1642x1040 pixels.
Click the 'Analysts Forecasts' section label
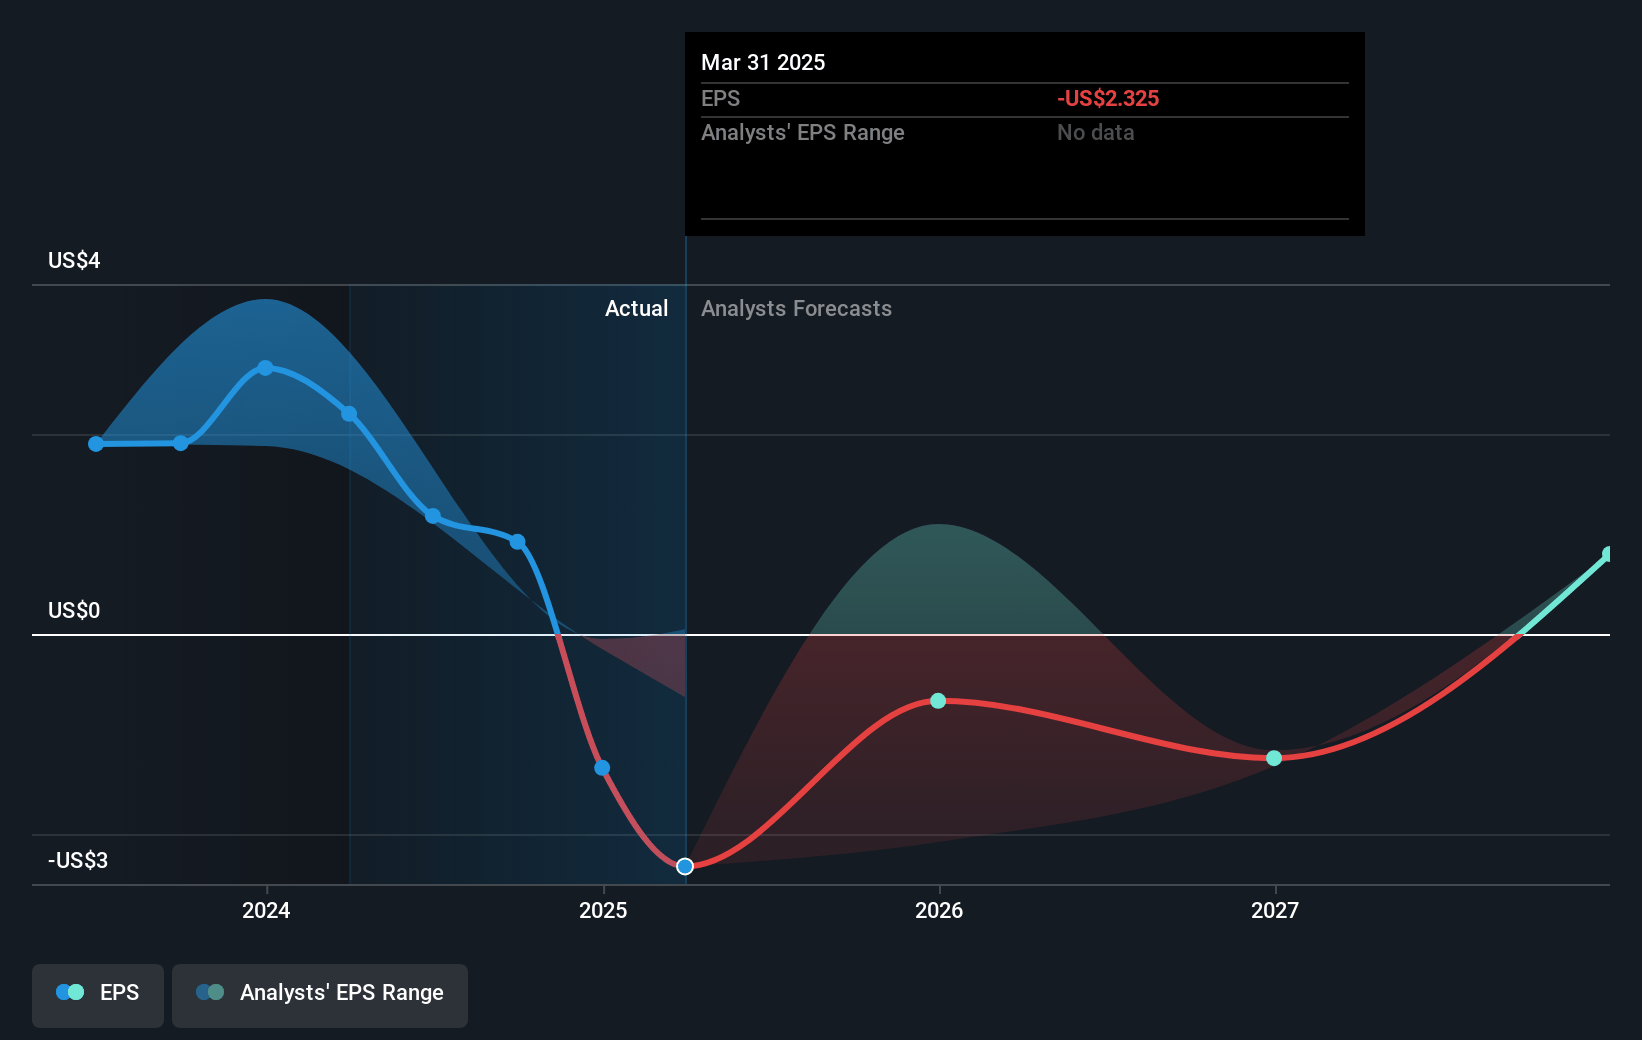tap(796, 309)
